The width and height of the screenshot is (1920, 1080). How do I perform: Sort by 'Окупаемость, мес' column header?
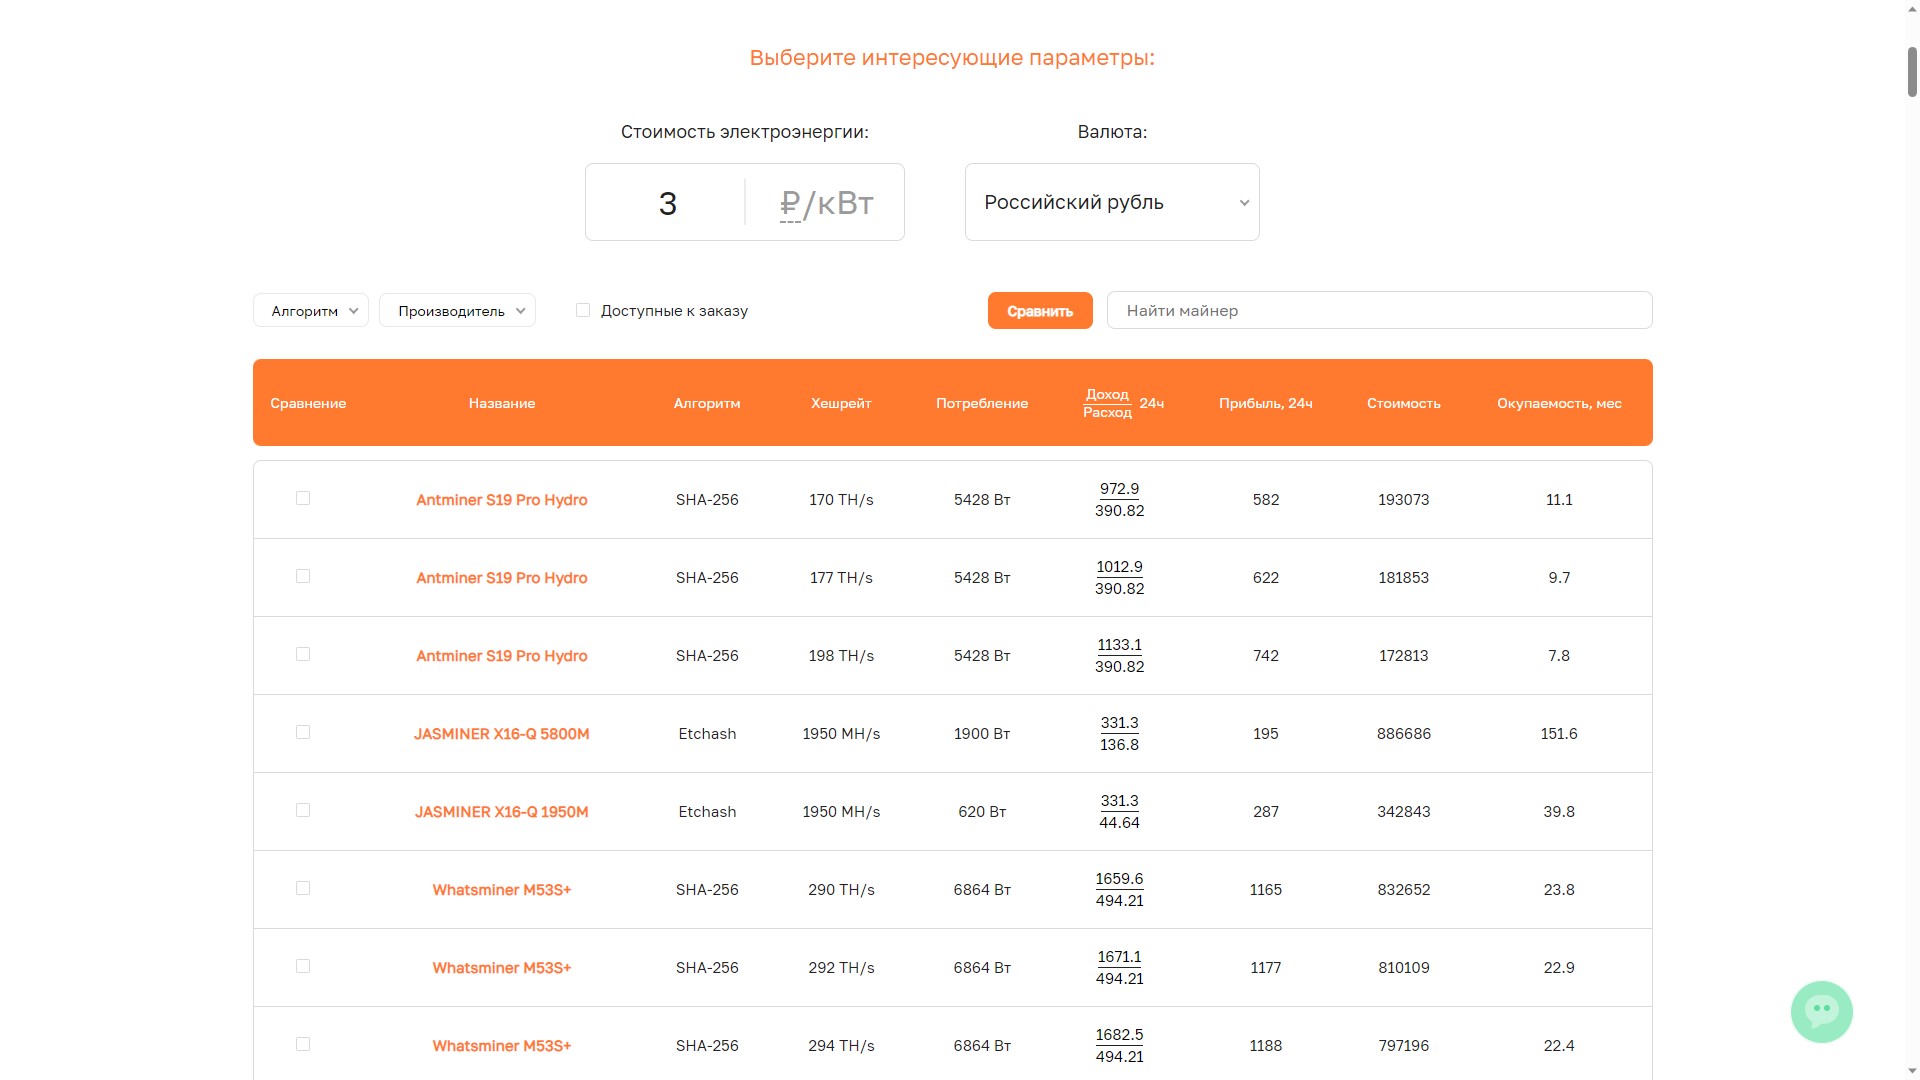coord(1559,403)
